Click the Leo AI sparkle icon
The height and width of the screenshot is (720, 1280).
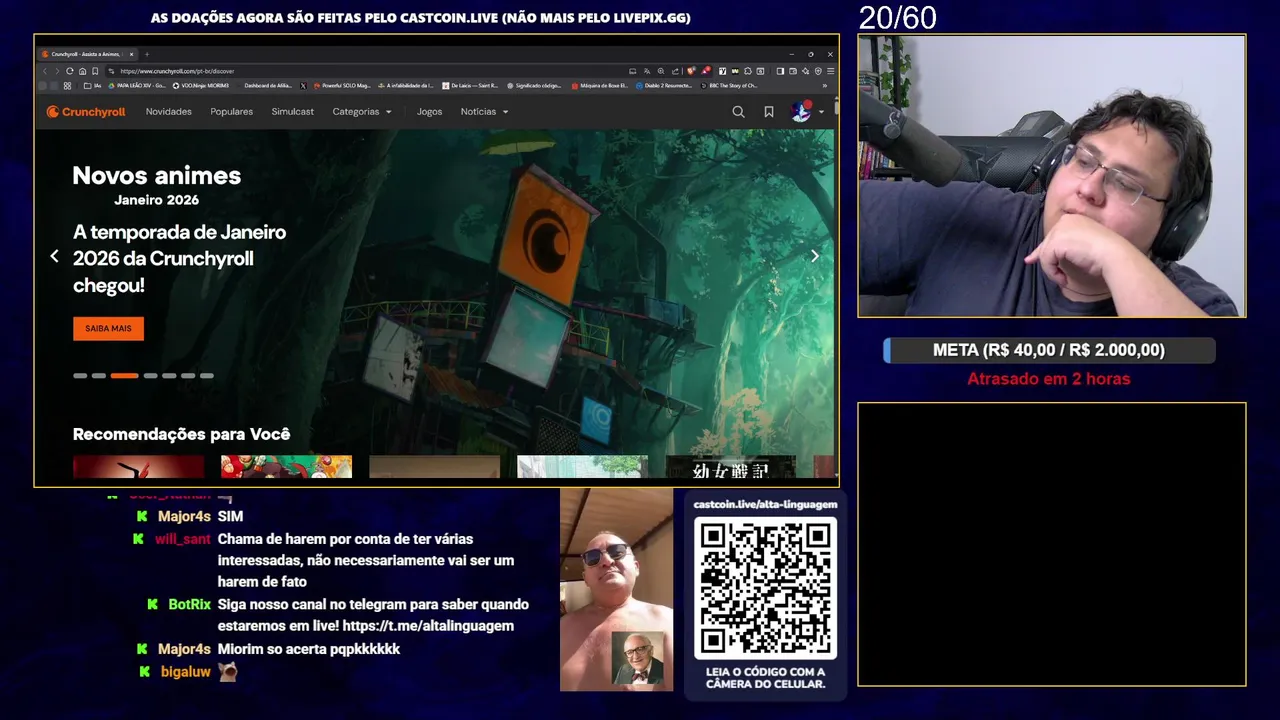point(806,71)
